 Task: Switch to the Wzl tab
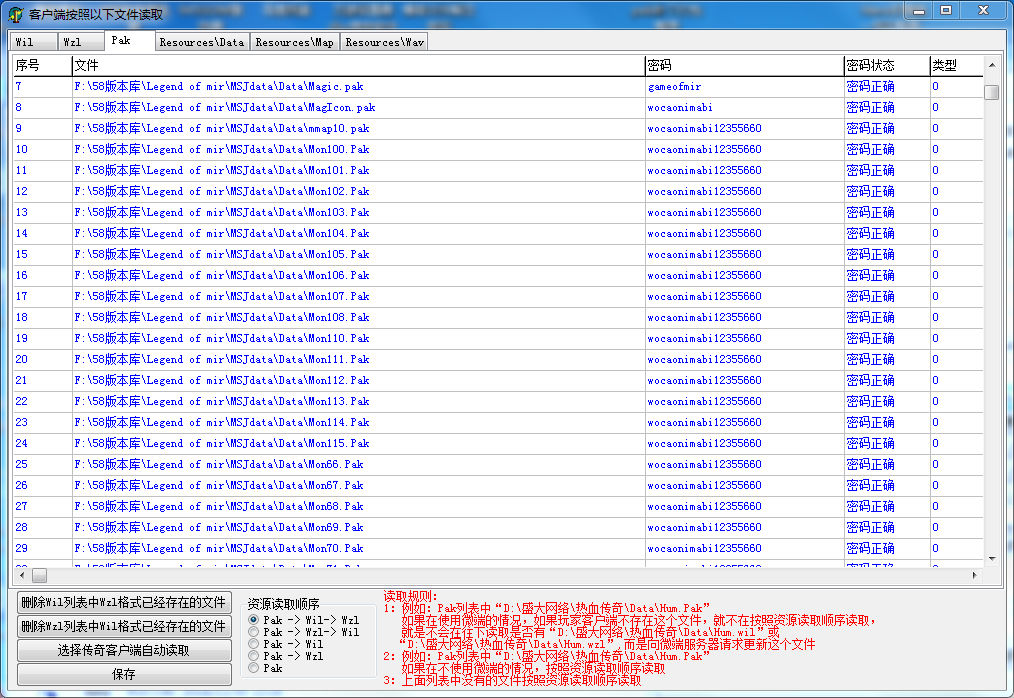pos(81,41)
